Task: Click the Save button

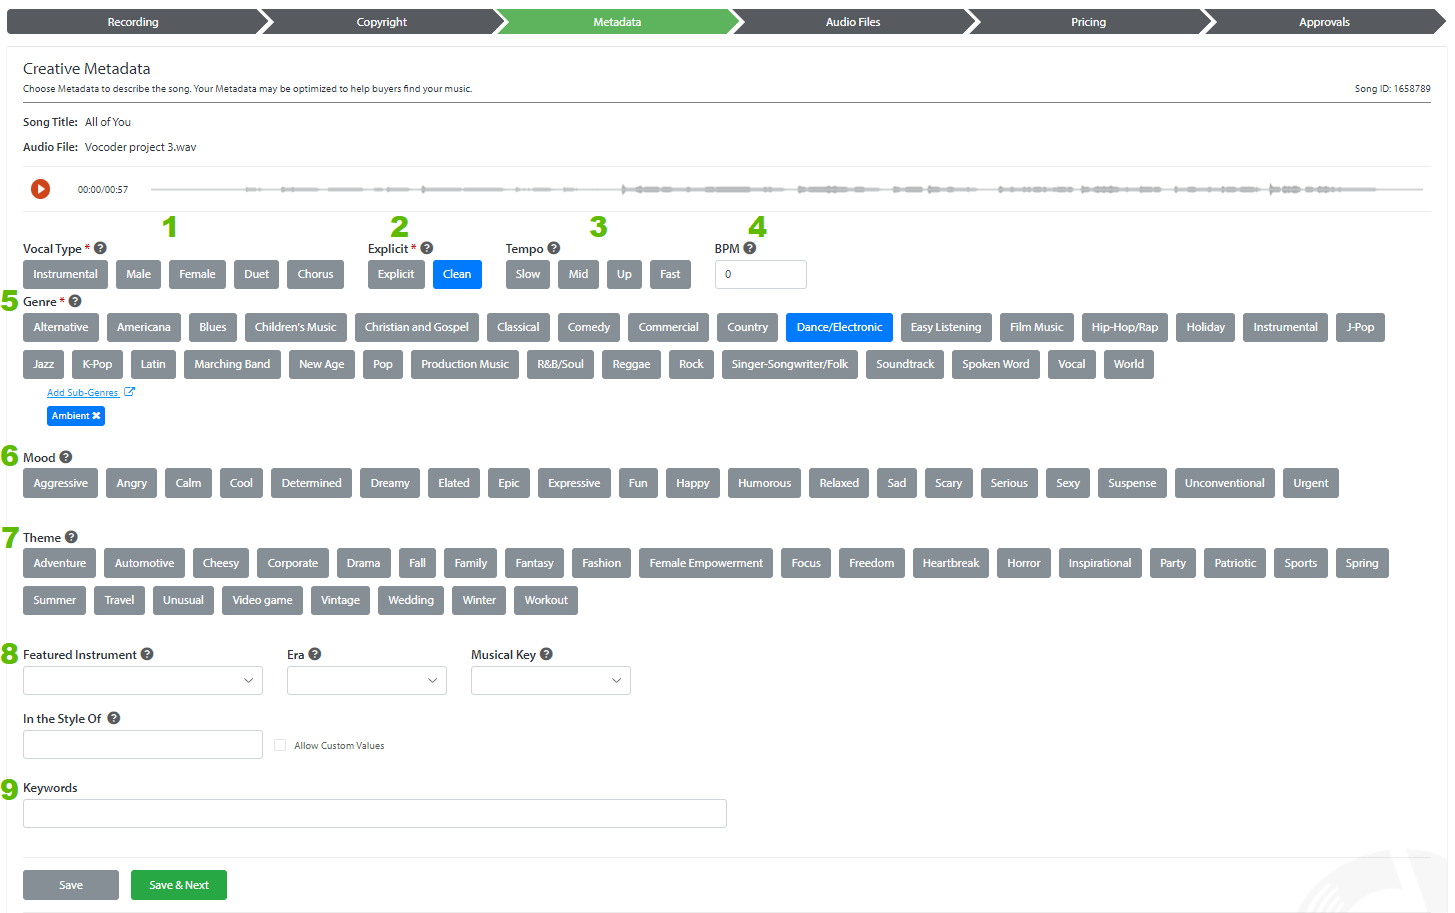Action: pos(71,885)
